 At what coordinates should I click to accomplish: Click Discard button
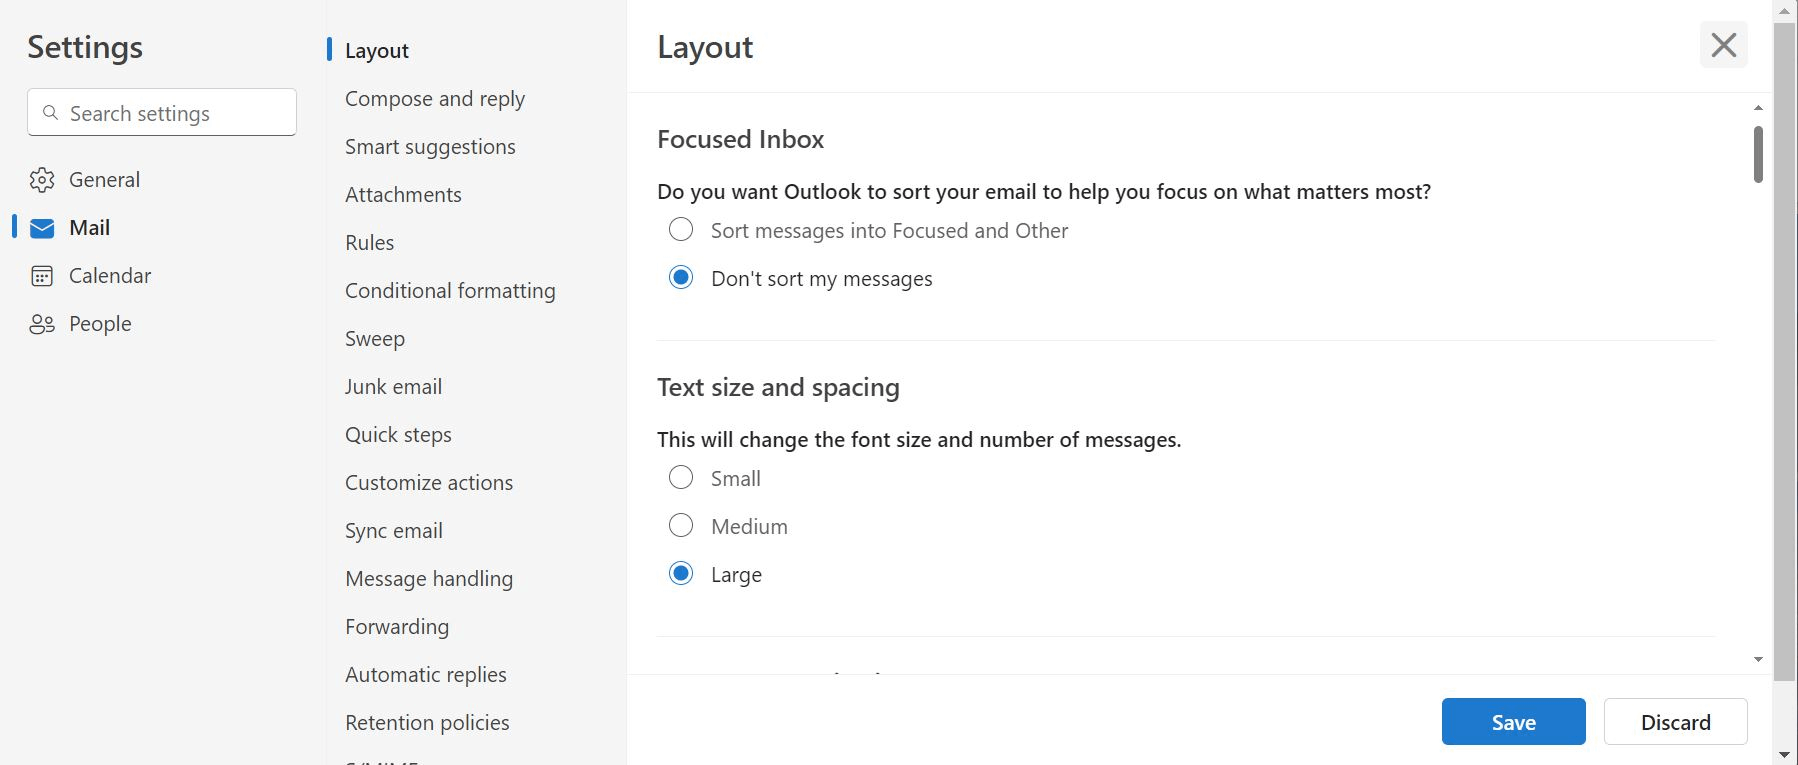pos(1675,722)
